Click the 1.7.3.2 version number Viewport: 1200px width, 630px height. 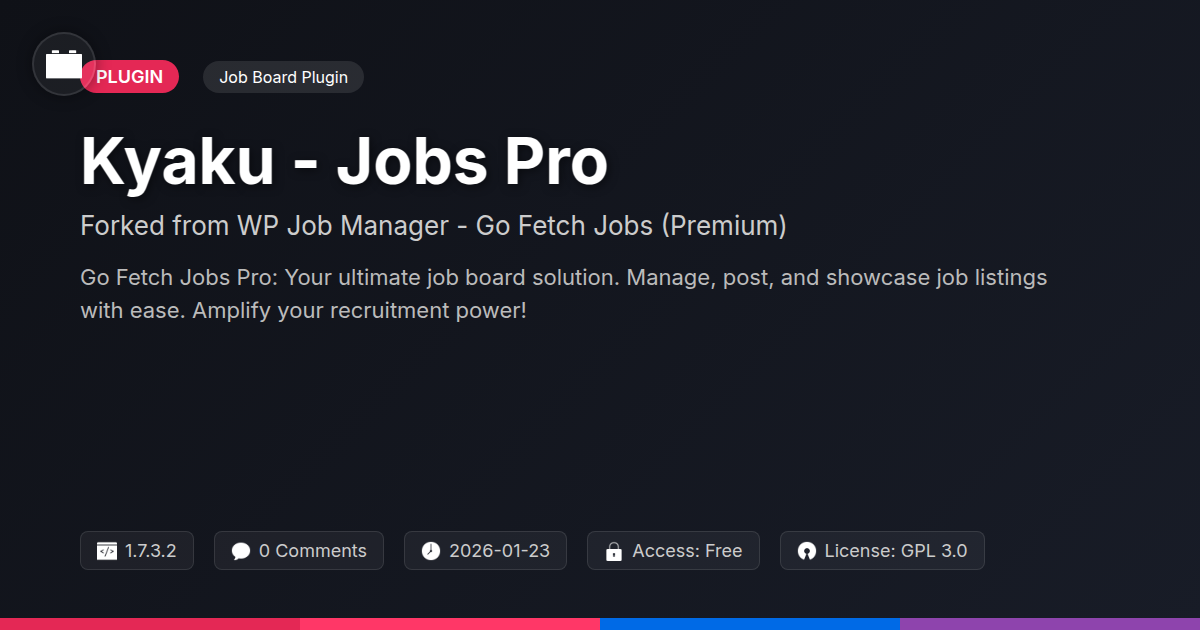(151, 551)
